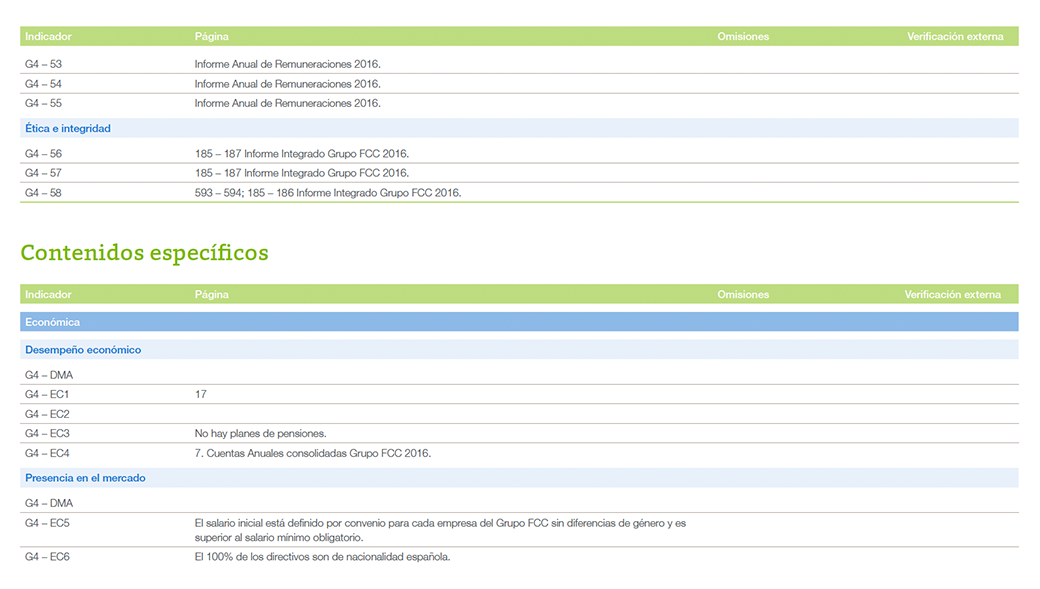Select the G4 – 53 indicator cell

coord(43,64)
